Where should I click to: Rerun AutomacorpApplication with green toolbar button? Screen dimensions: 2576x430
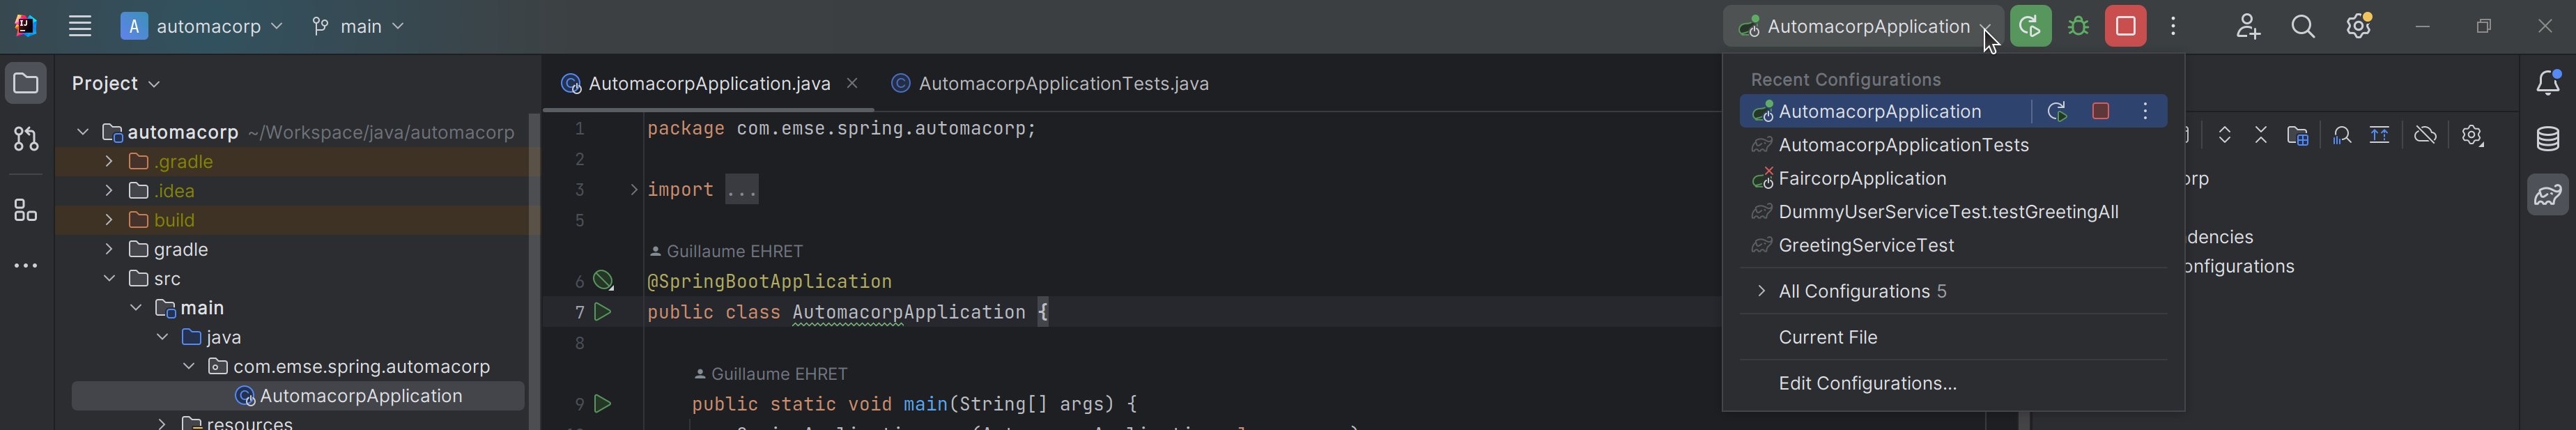[2030, 27]
